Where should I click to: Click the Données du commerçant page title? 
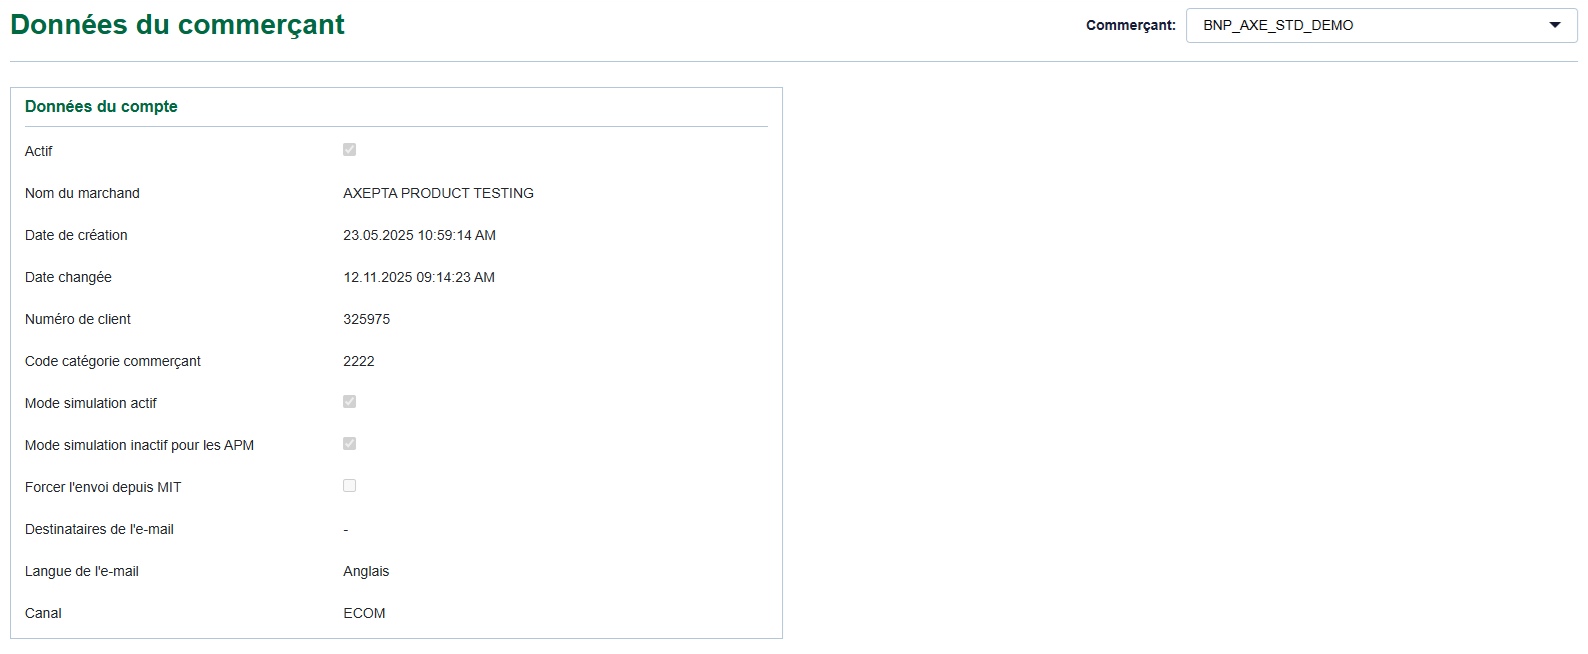(177, 25)
